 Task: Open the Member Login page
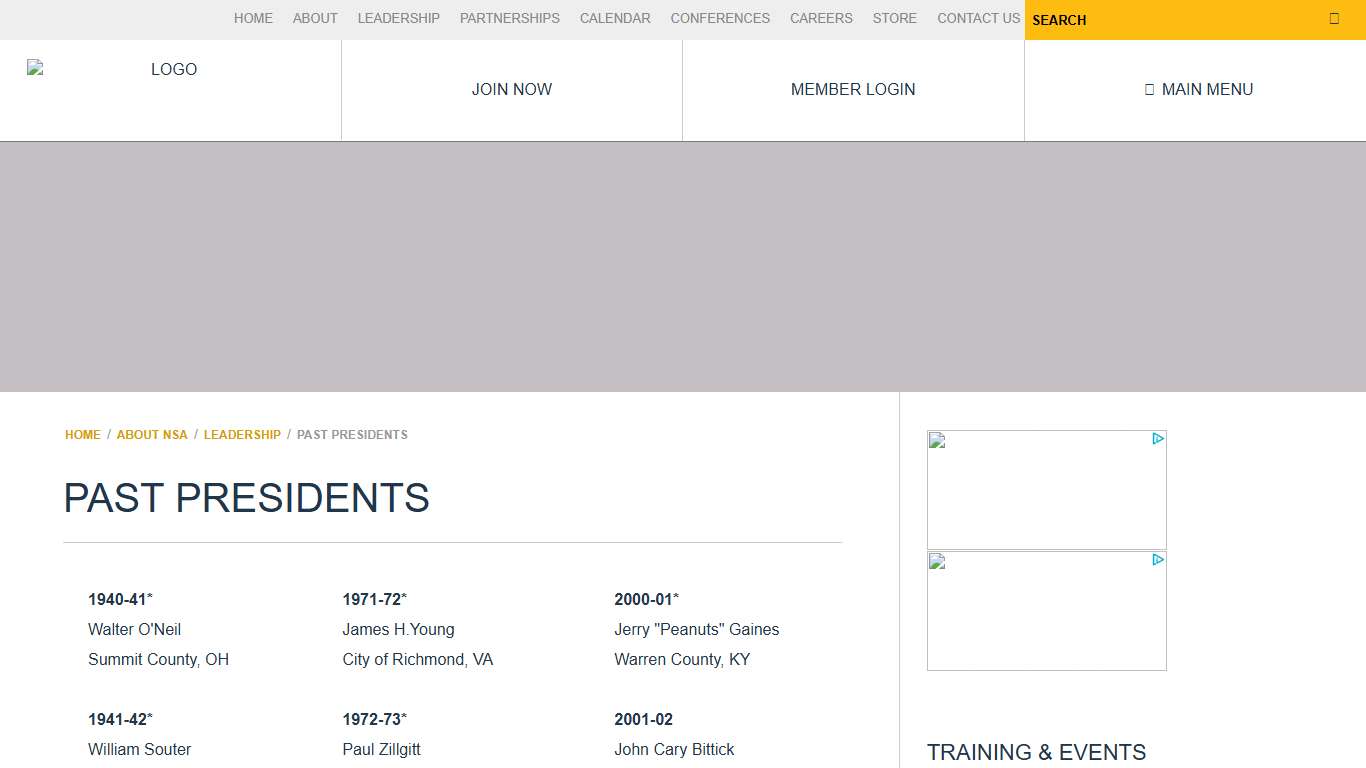pos(853,89)
